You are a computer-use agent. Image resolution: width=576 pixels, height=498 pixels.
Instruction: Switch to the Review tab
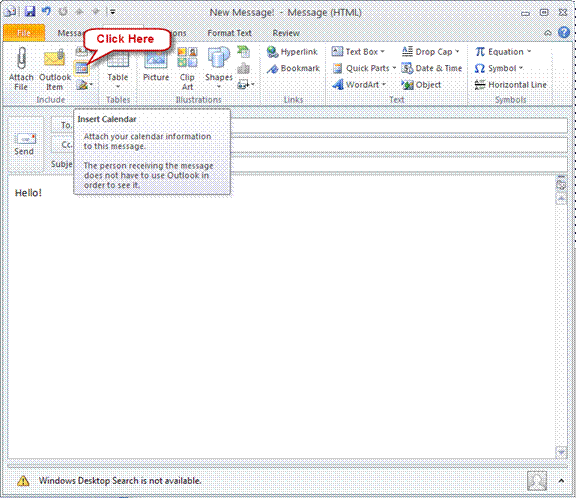(286, 33)
